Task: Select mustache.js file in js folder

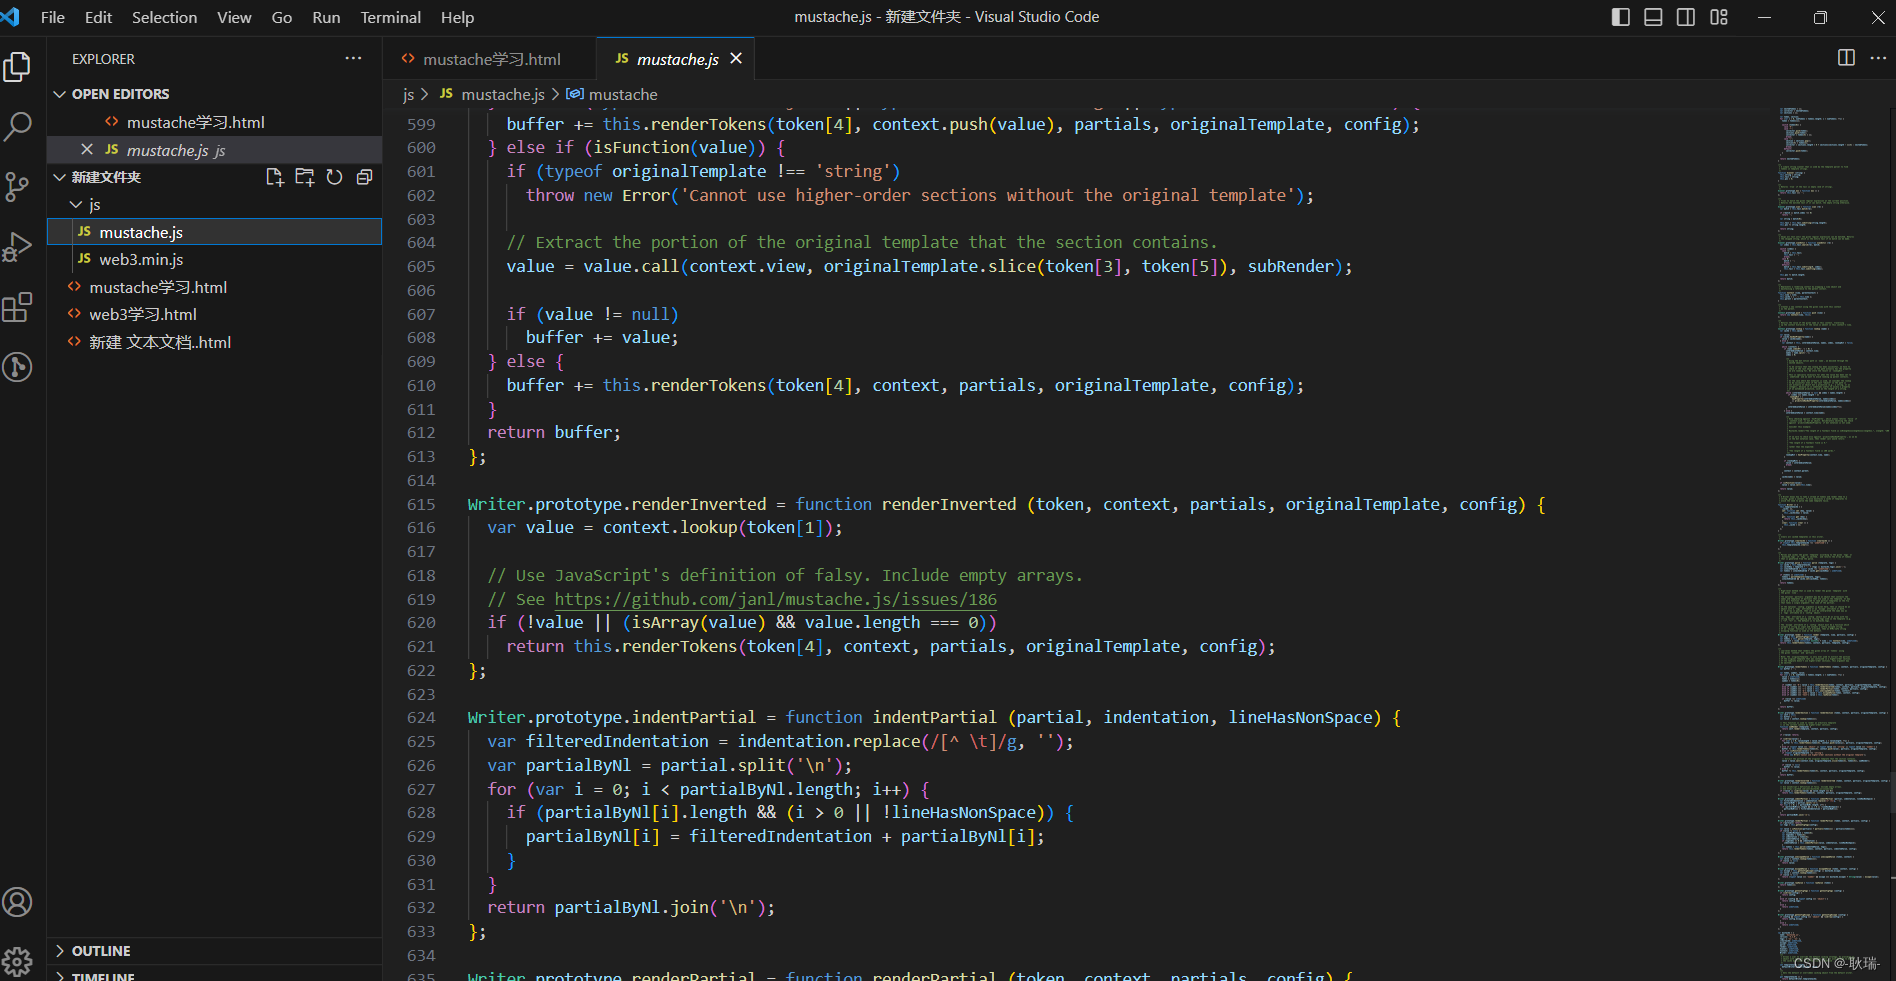Action: pyautogui.click(x=214, y=232)
